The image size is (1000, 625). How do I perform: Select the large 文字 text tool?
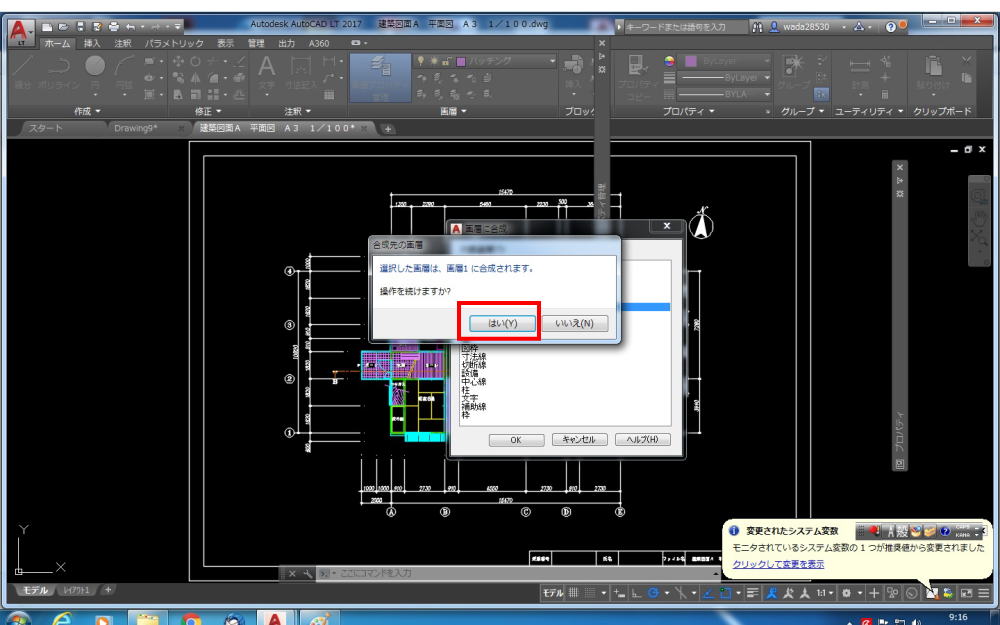[x=267, y=71]
